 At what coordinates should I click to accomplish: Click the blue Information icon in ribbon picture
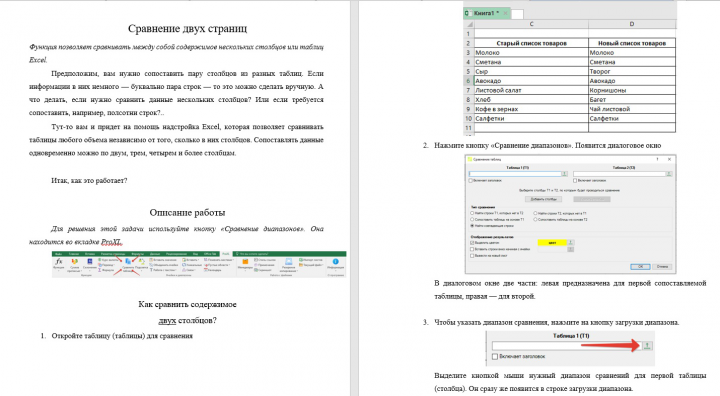click(x=335, y=261)
